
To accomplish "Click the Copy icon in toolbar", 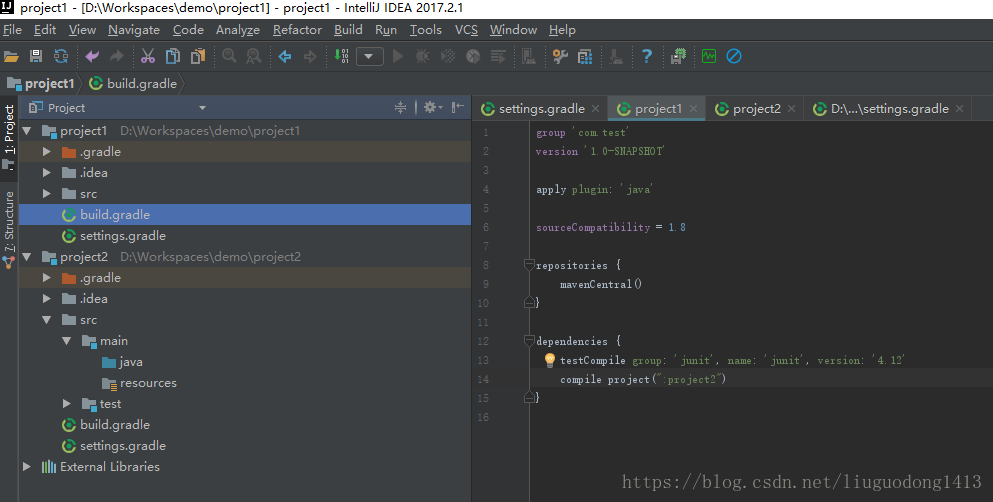I will (172, 56).
